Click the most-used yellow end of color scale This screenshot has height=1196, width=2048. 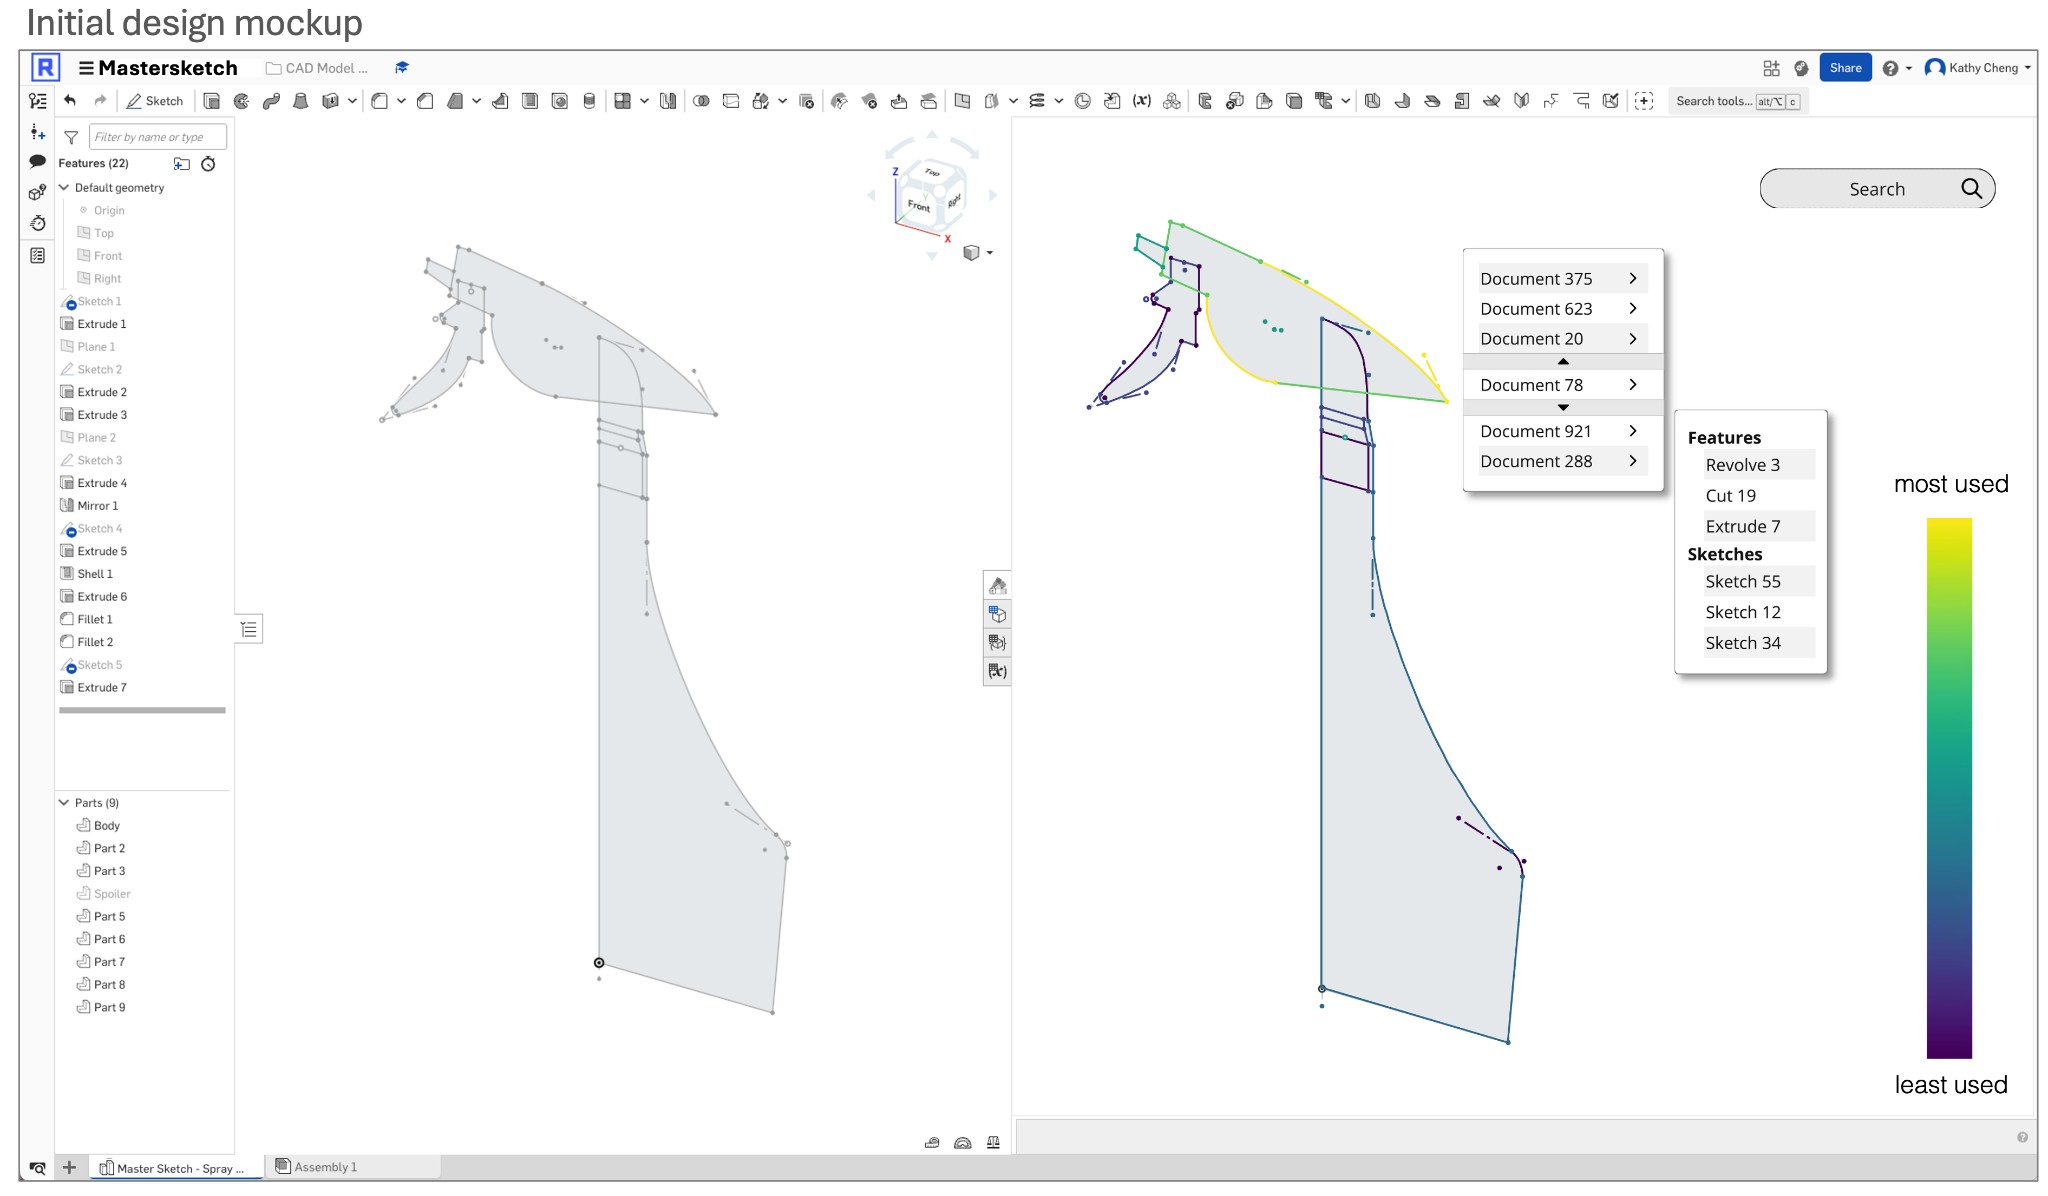pyautogui.click(x=1948, y=530)
